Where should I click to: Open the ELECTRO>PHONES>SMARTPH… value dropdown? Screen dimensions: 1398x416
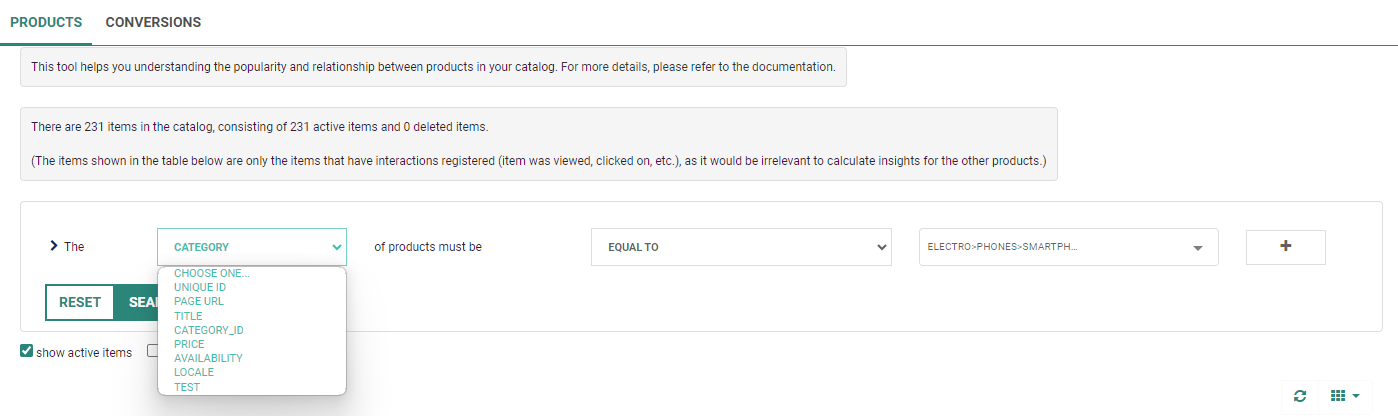click(x=1068, y=247)
